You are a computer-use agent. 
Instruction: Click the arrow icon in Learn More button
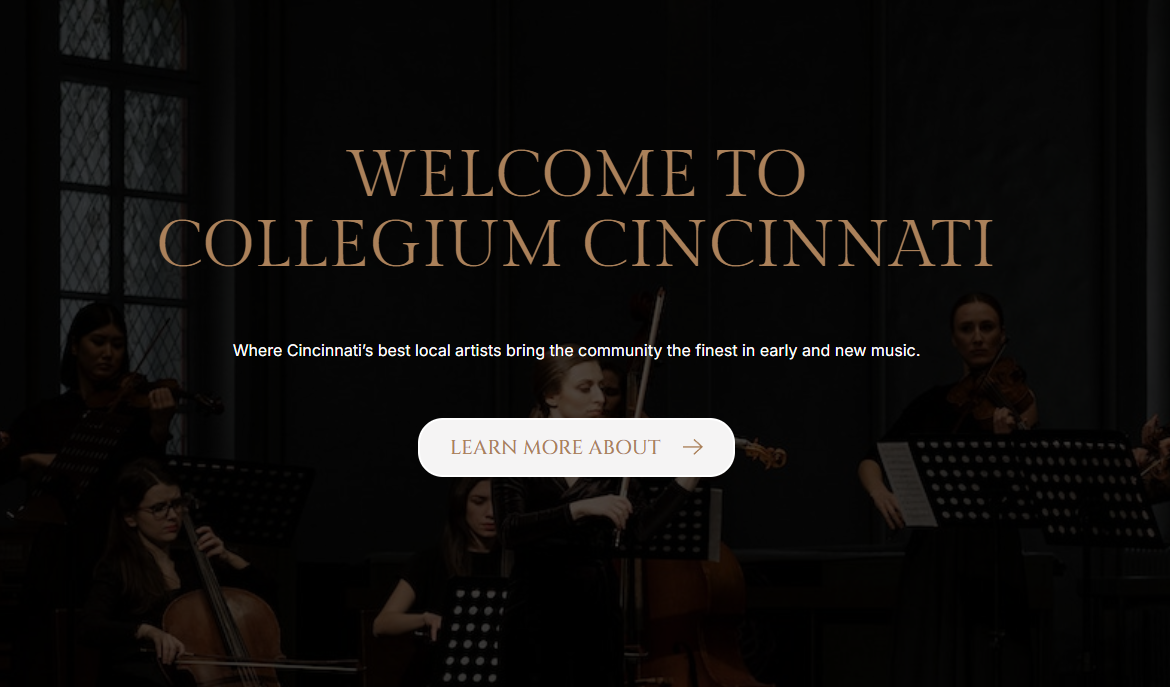click(692, 447)
